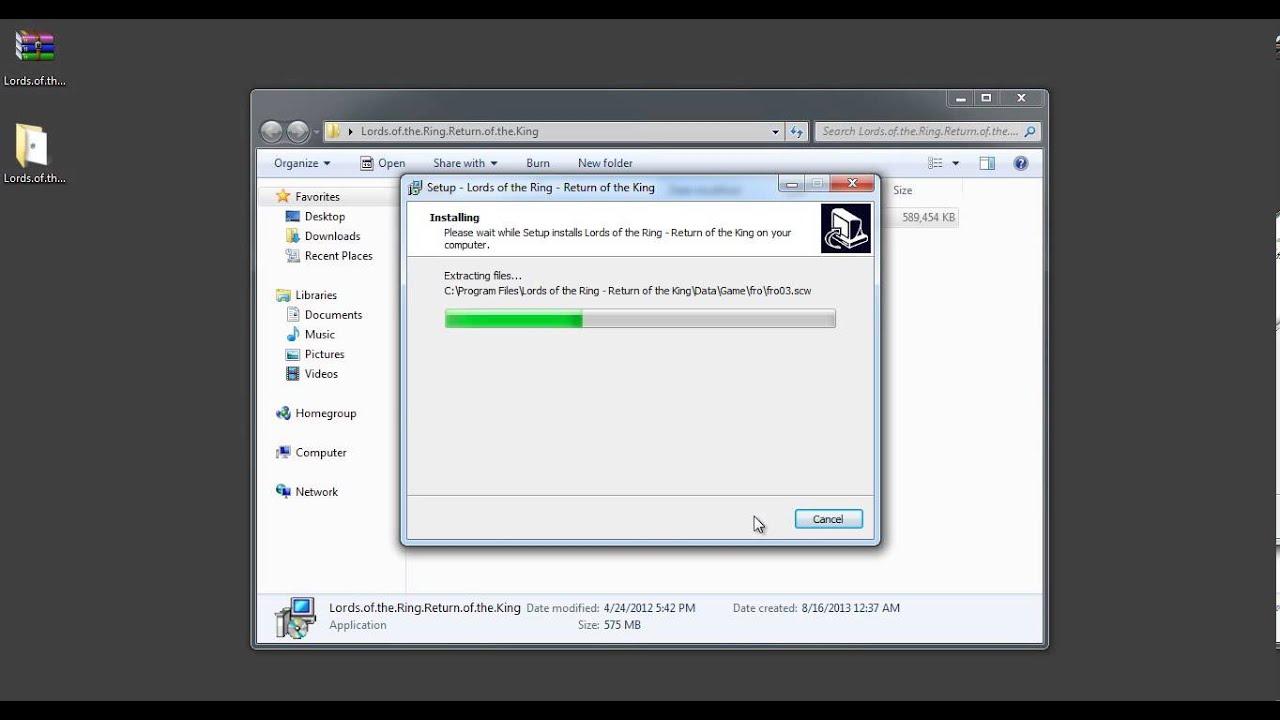Toggle the preview pane

pyautogui.click(x=987, y=163)
